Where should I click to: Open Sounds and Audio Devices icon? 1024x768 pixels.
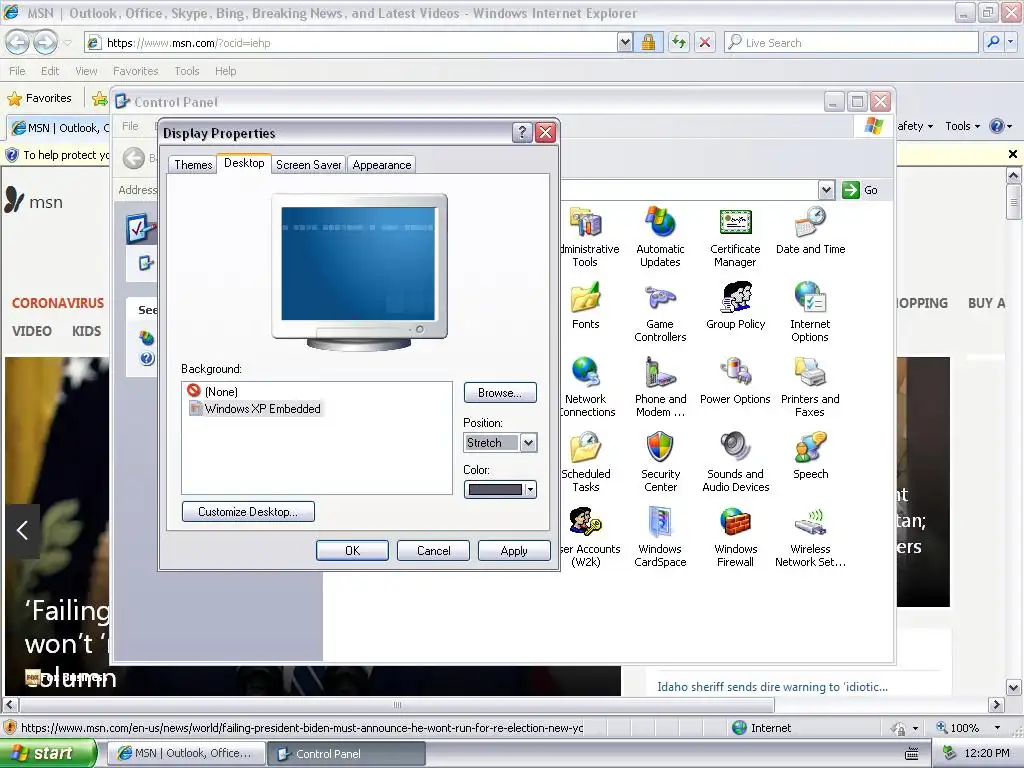(x=735, y=462)
